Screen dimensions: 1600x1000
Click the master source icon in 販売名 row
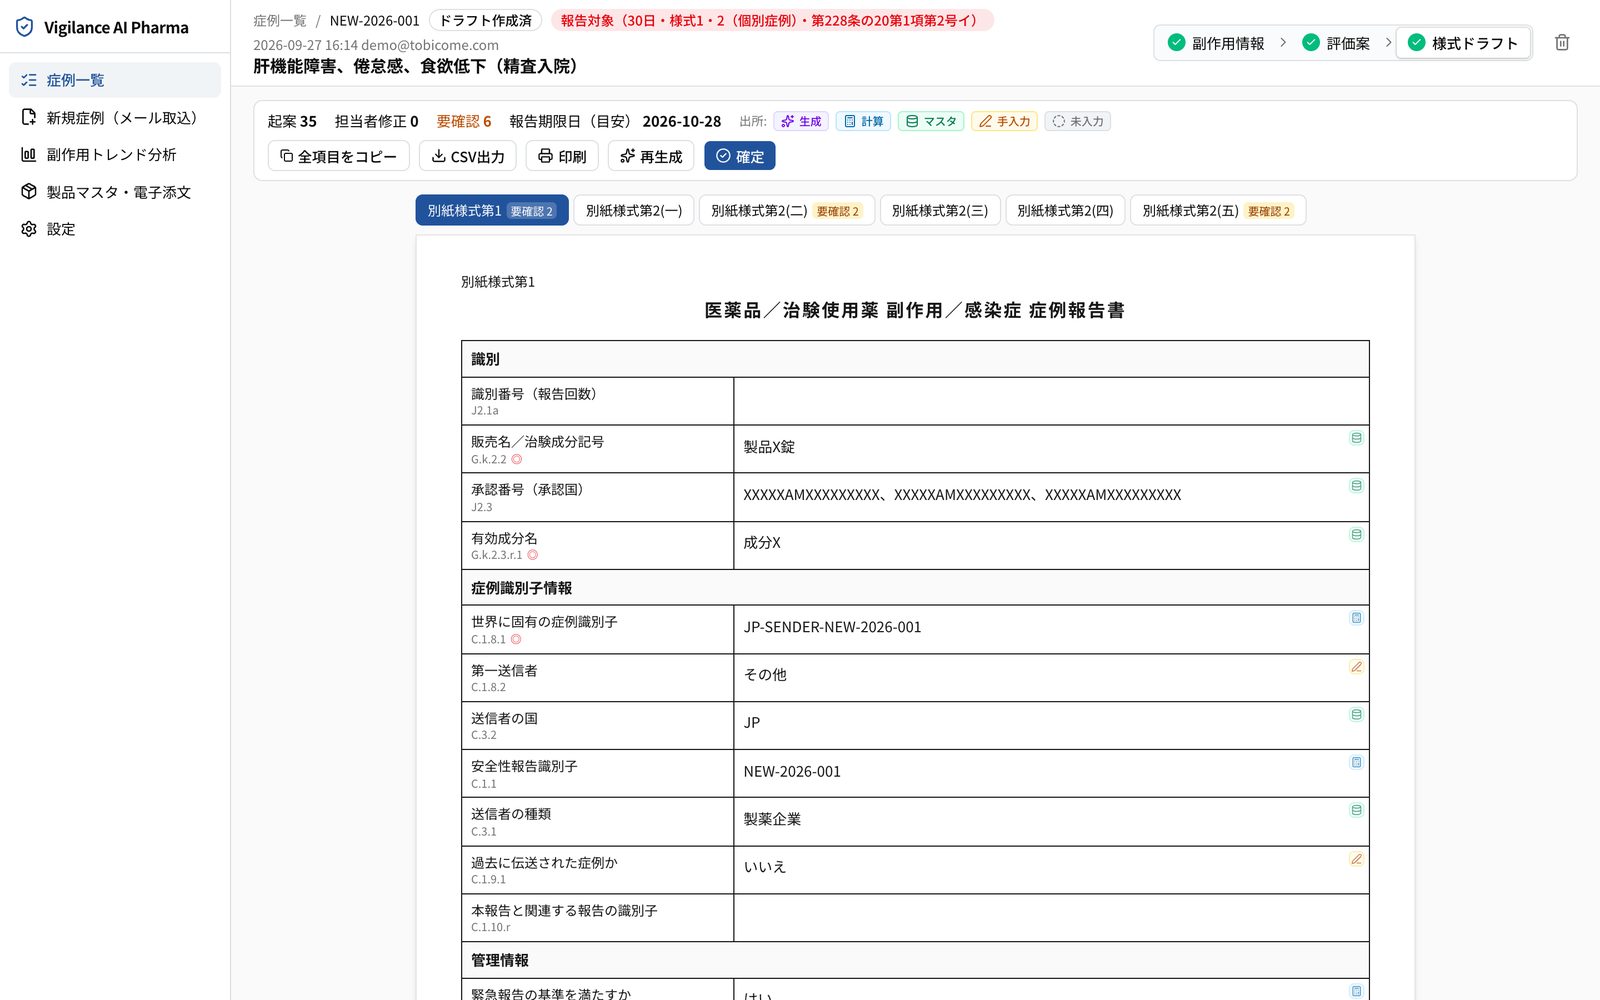[1356, 438]
